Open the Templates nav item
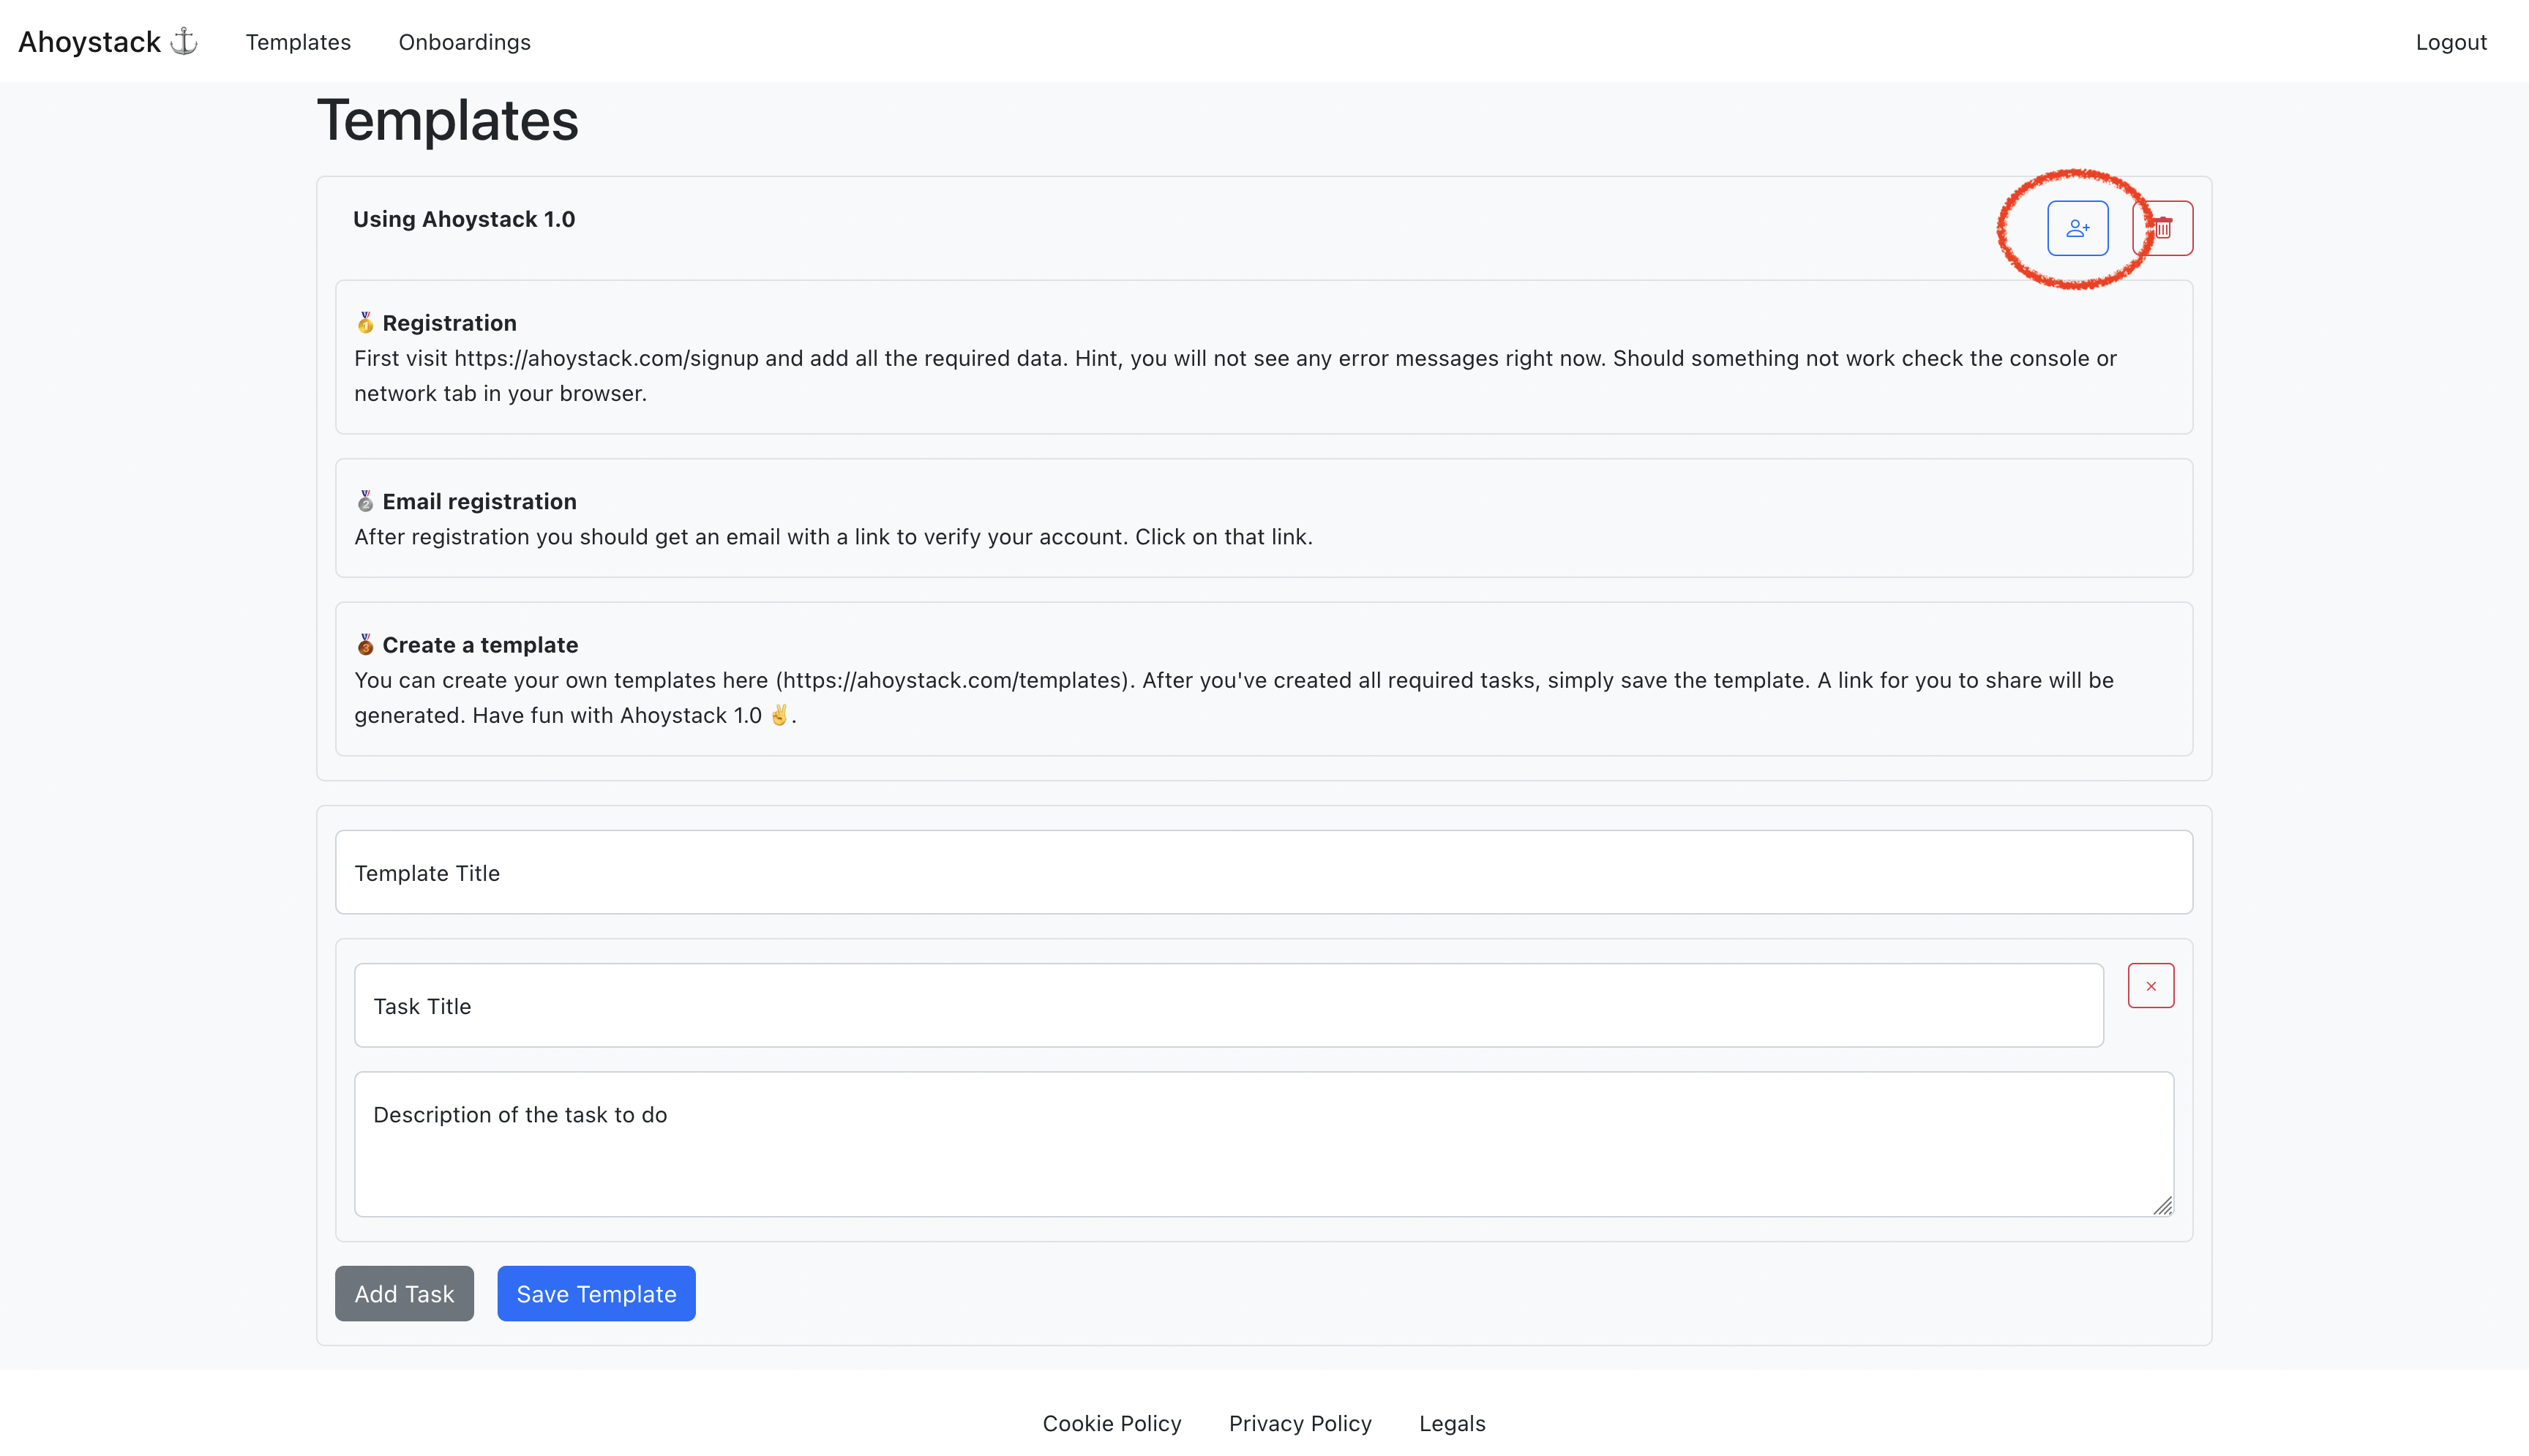 pyautogui.click(x=298, y=42)
